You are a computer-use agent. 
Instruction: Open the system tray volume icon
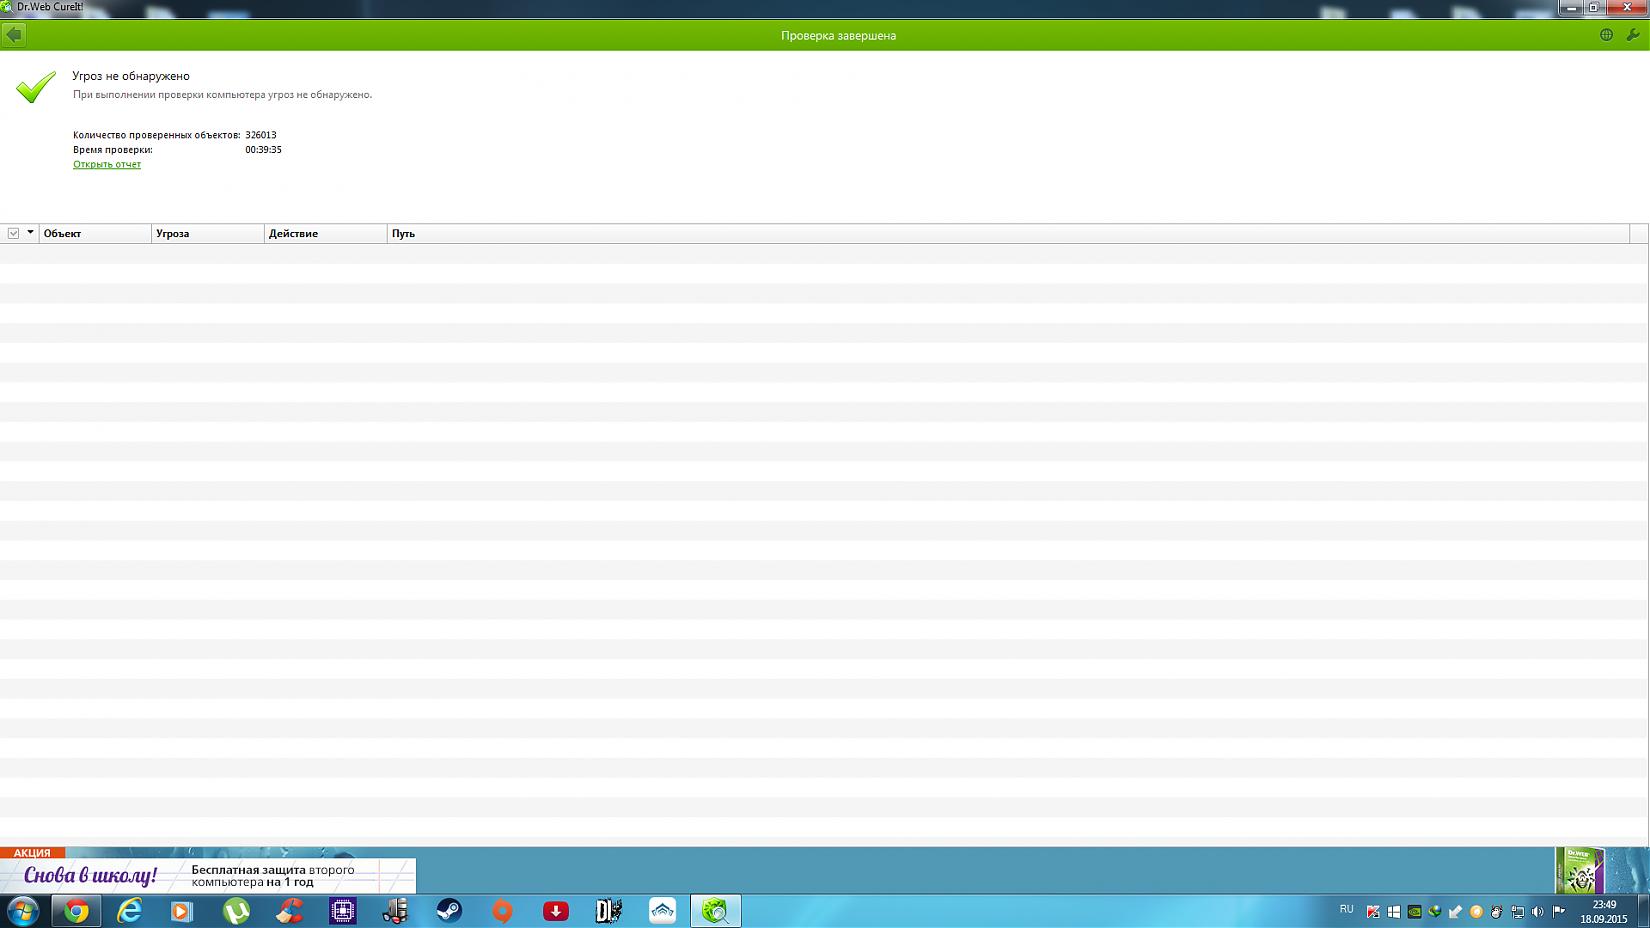coord(1537,911)
